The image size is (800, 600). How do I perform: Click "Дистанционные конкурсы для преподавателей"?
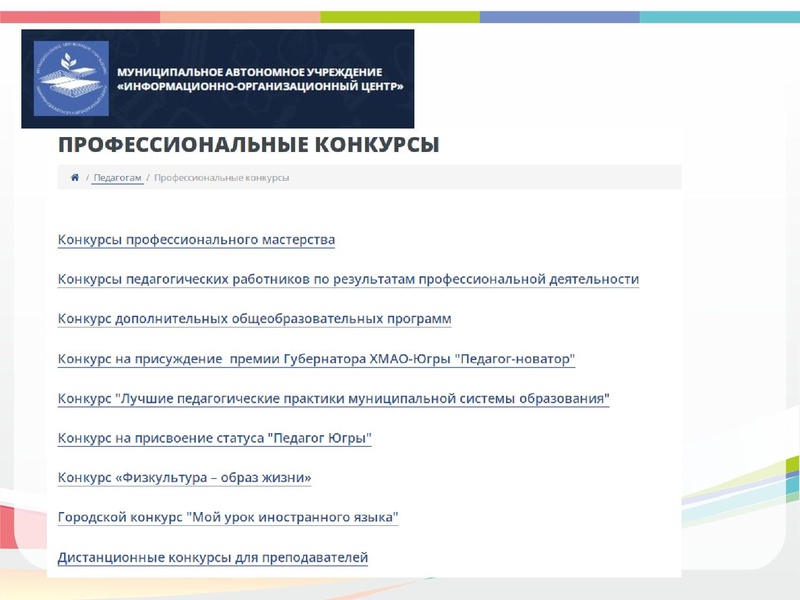[x=214, y=555]
